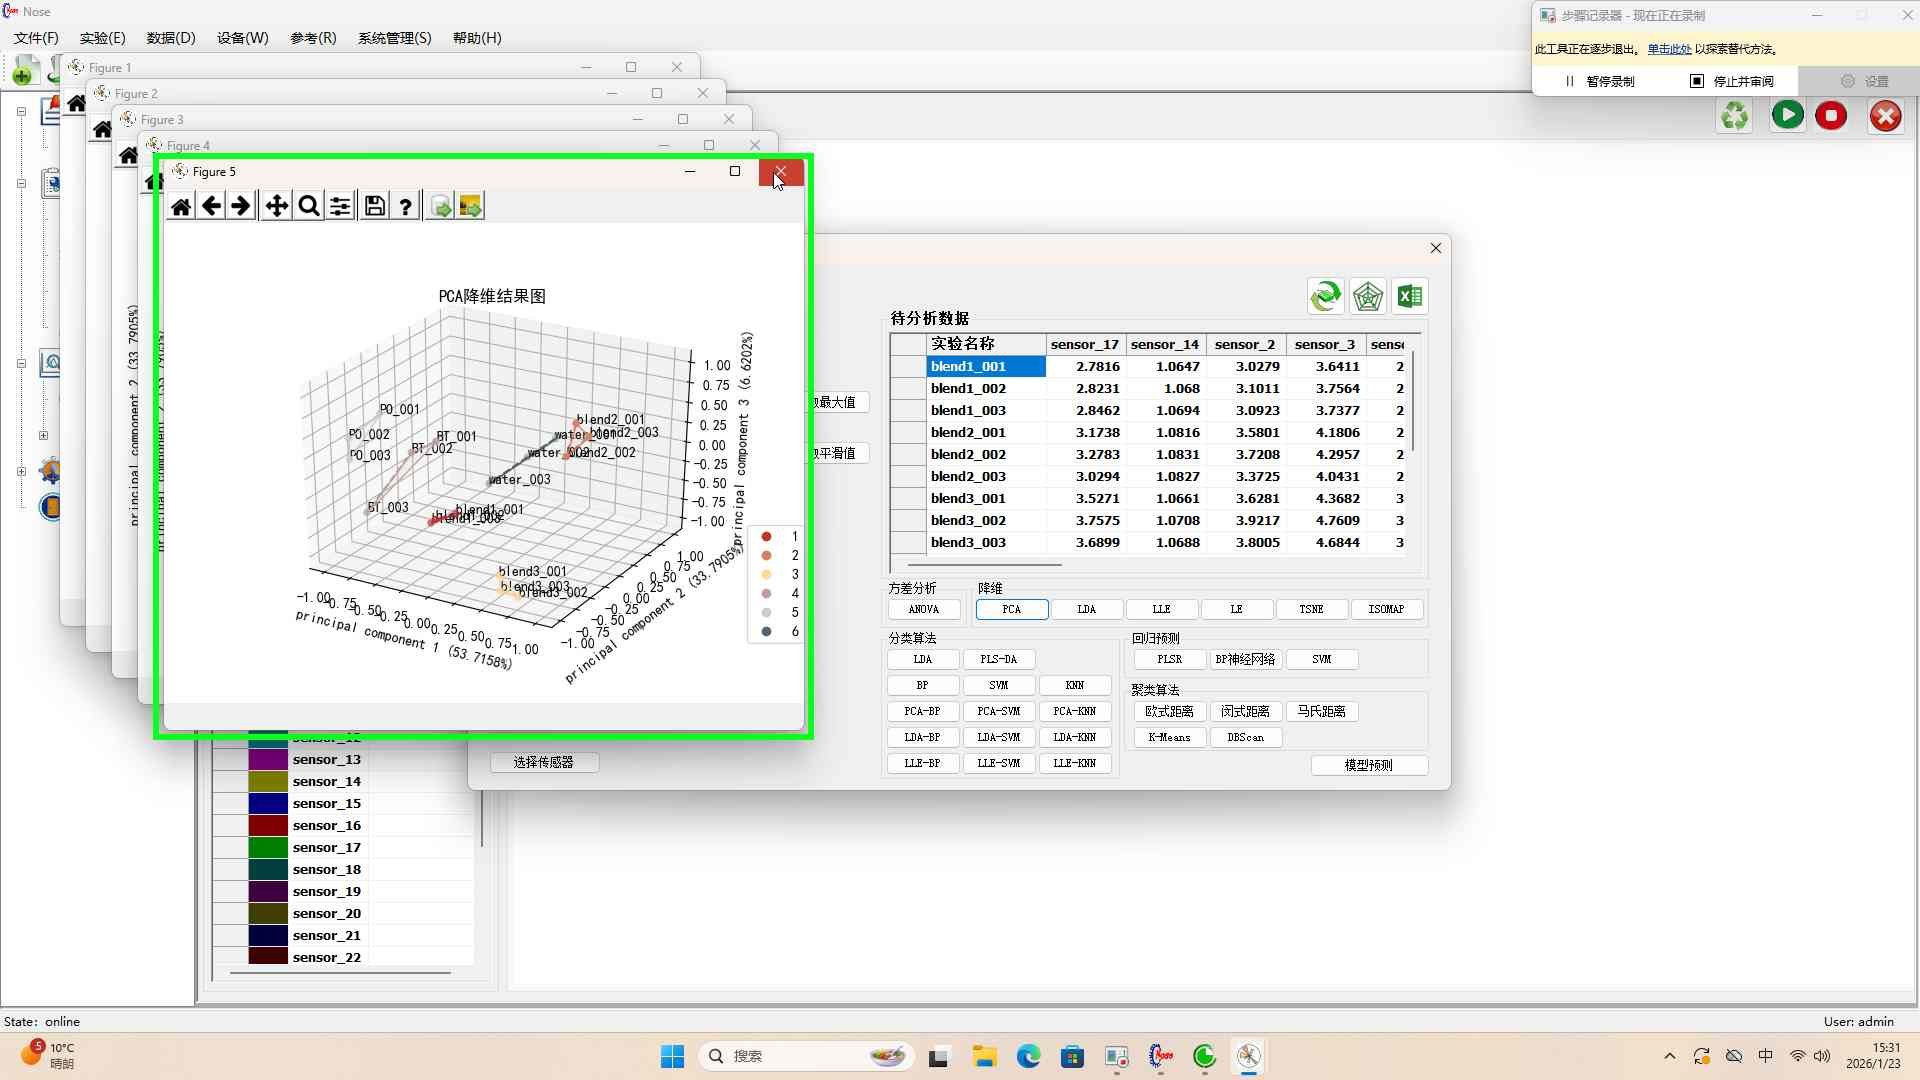Screen dimensions: 1920x1080
Task: Activate the Zoom magnifier tool in Figure 5
Action: tap(309, 207)
